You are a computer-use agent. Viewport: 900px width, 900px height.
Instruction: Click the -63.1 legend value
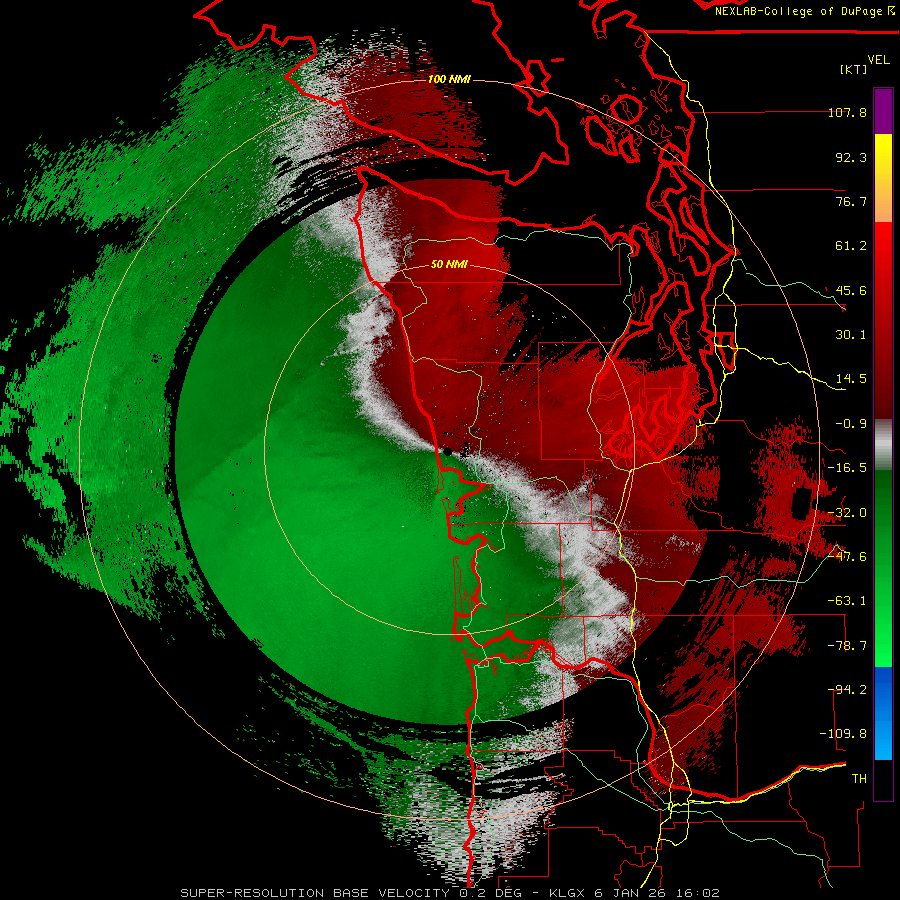point(847,601)
